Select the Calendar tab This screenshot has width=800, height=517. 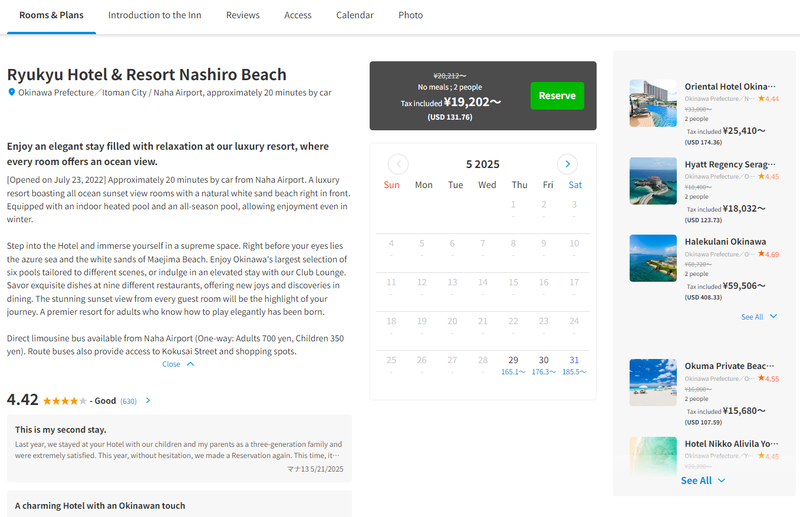(x=355, y=15)
